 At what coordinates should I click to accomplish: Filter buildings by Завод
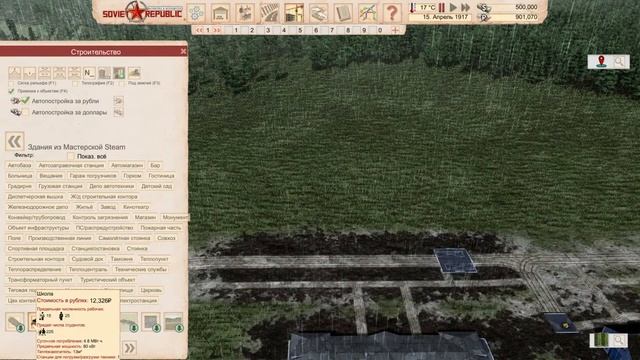pyautogui.click(x=108, y=207)
